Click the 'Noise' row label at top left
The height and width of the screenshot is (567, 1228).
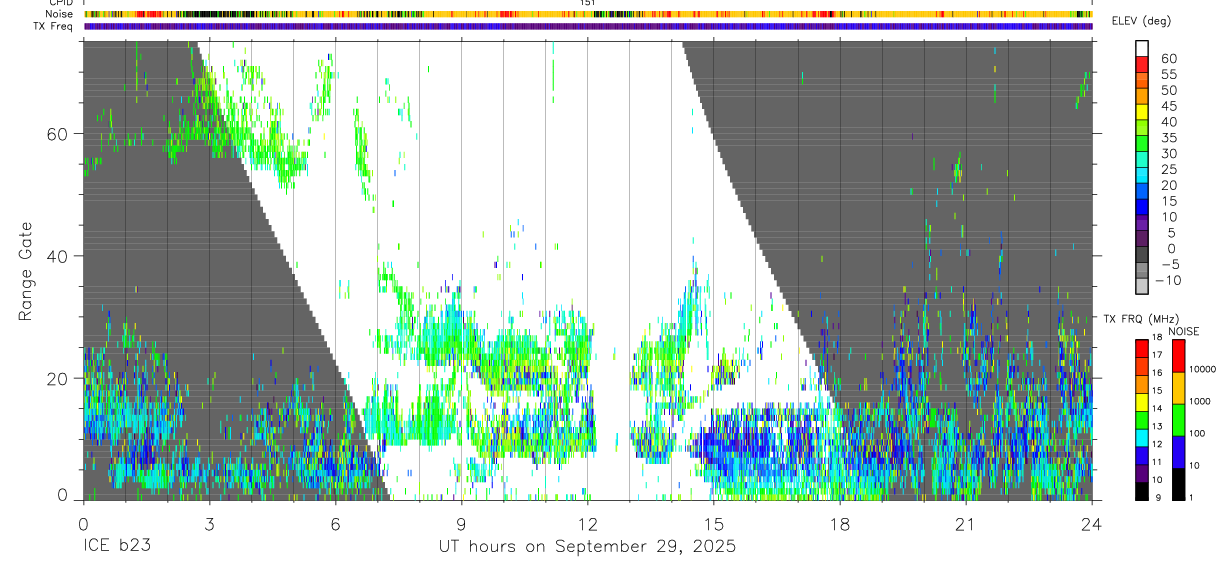tap(60, 14)
